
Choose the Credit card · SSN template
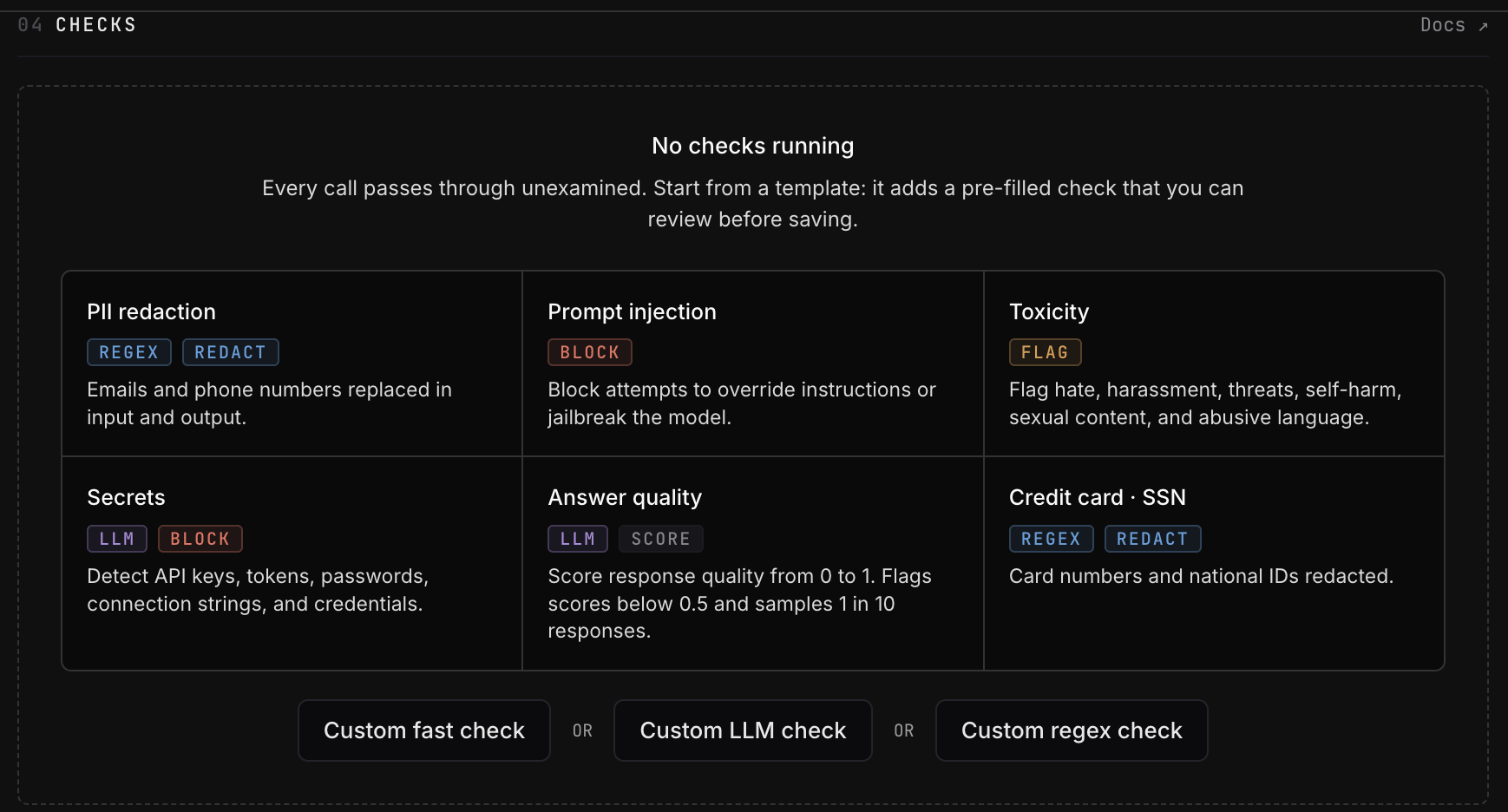1214,563
